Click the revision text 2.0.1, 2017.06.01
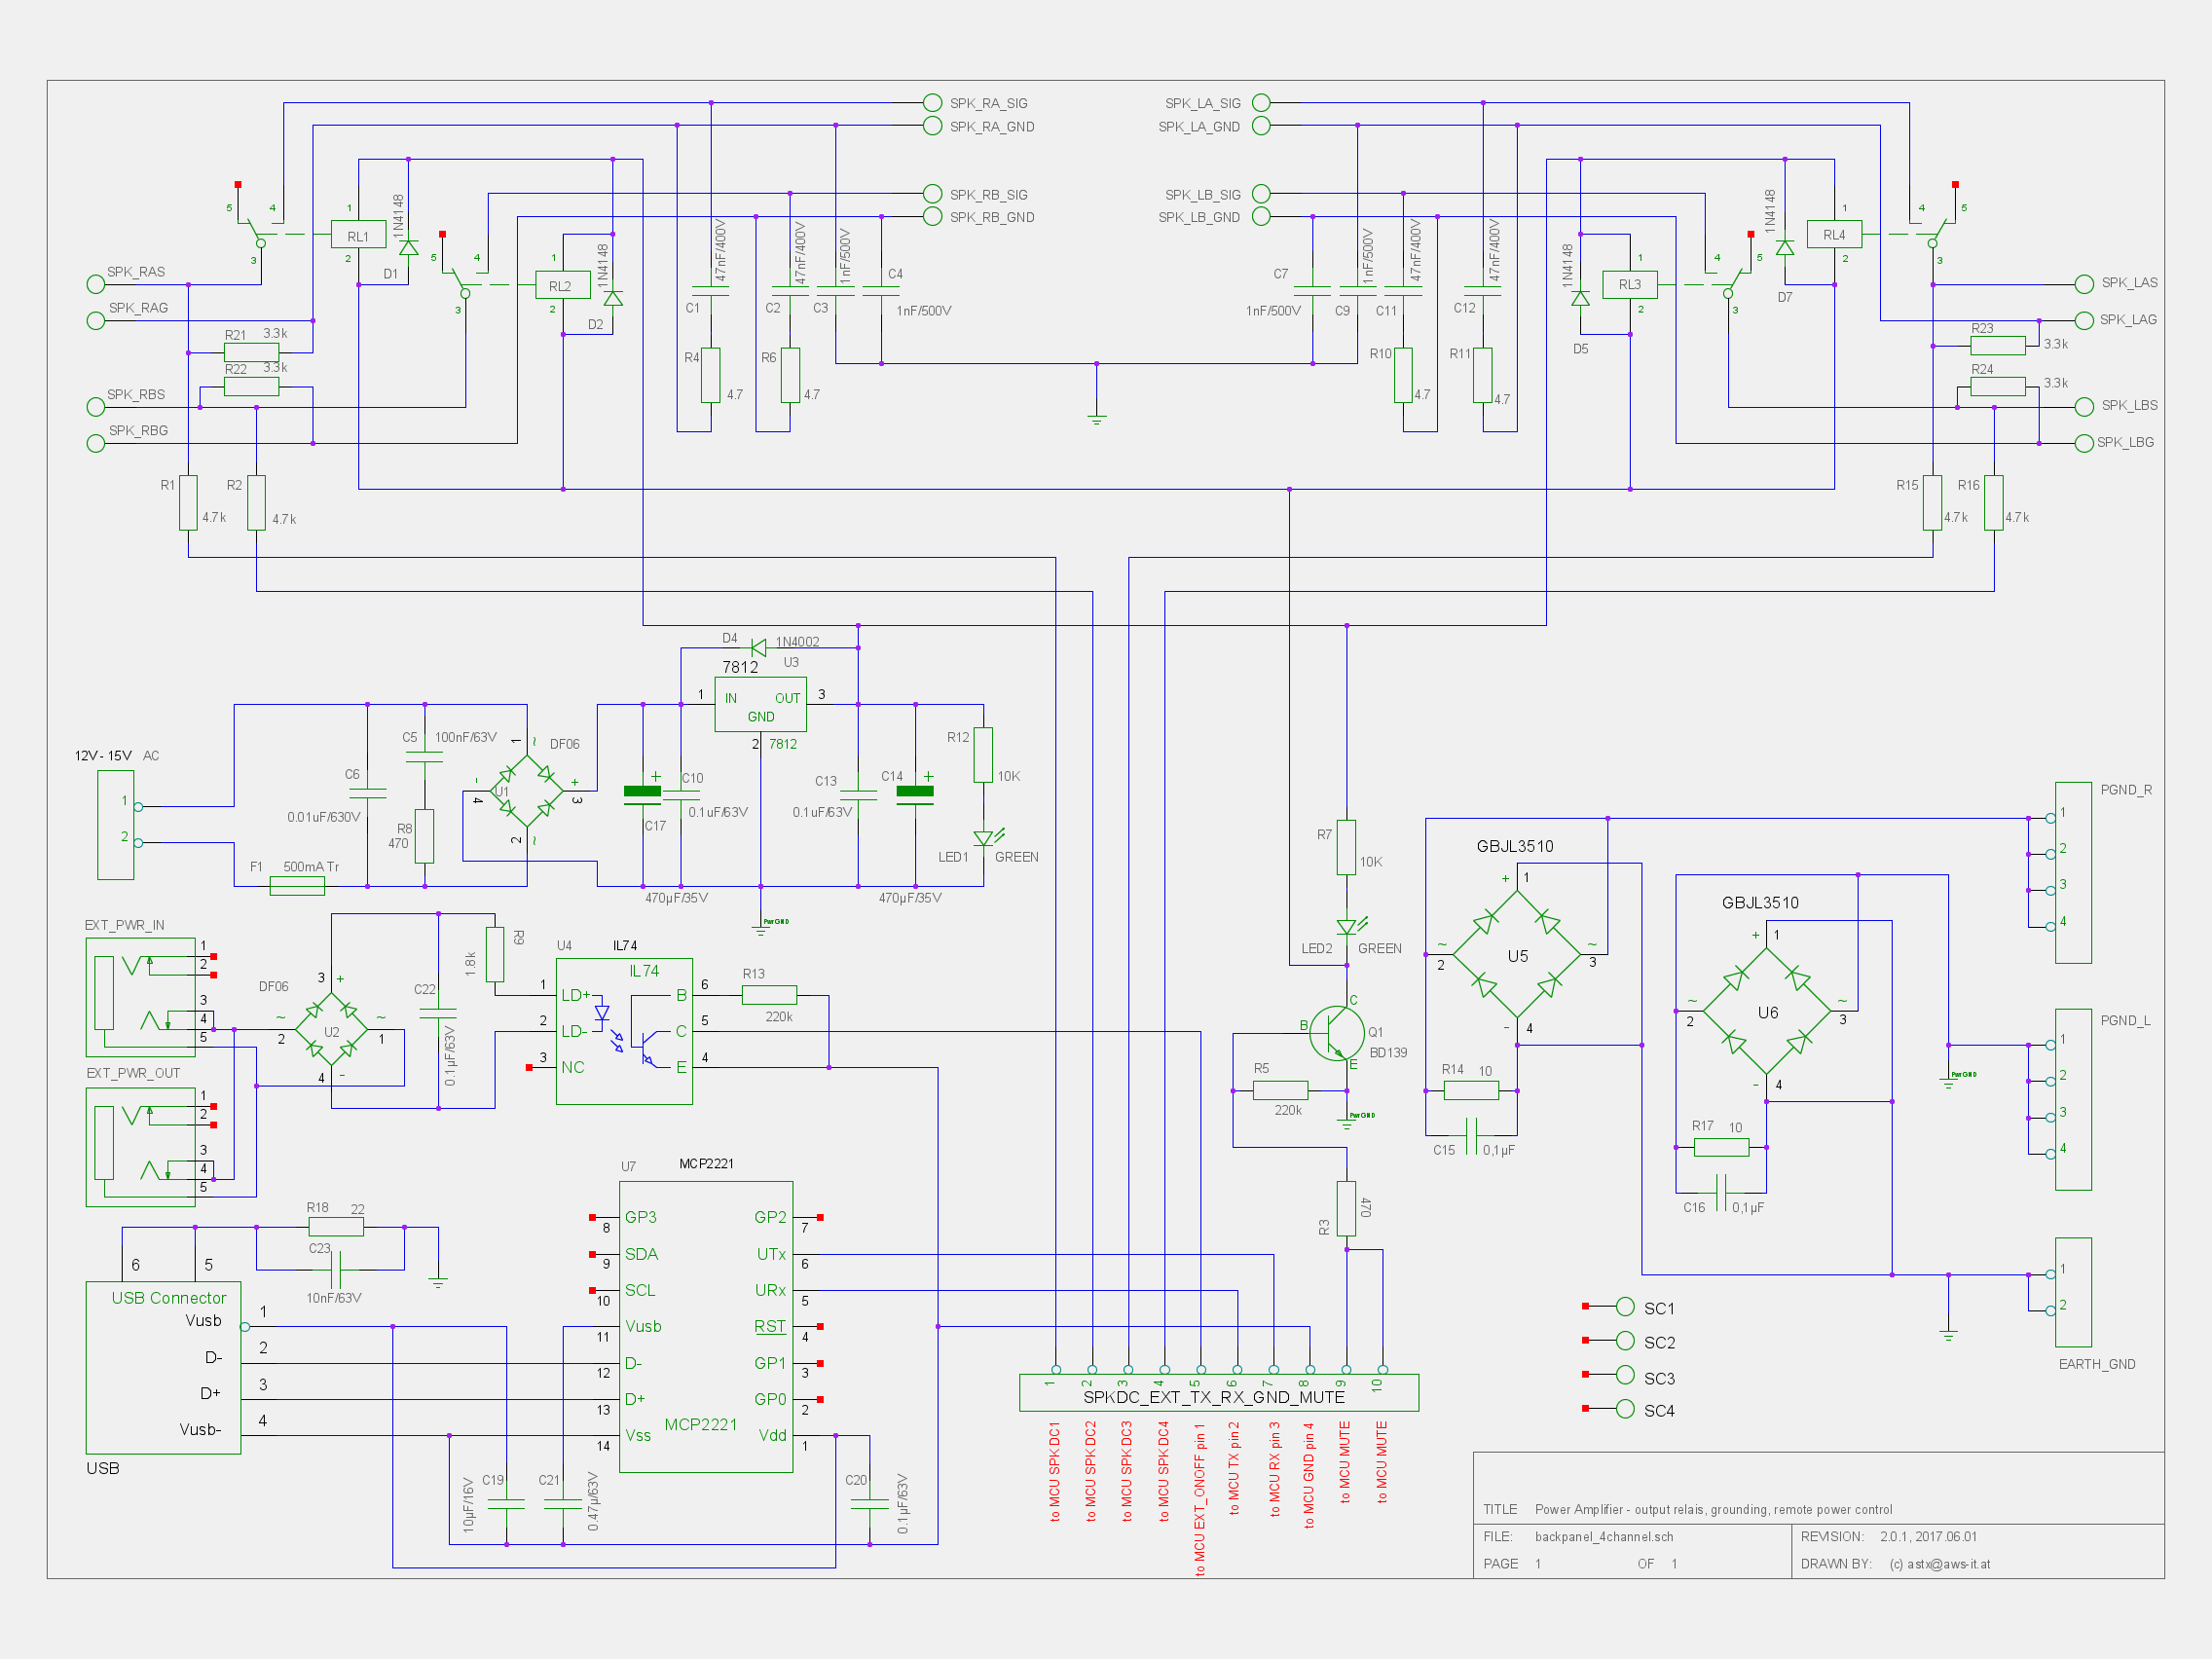Screen dimensions: 2212x1659 (1928, 1537)
